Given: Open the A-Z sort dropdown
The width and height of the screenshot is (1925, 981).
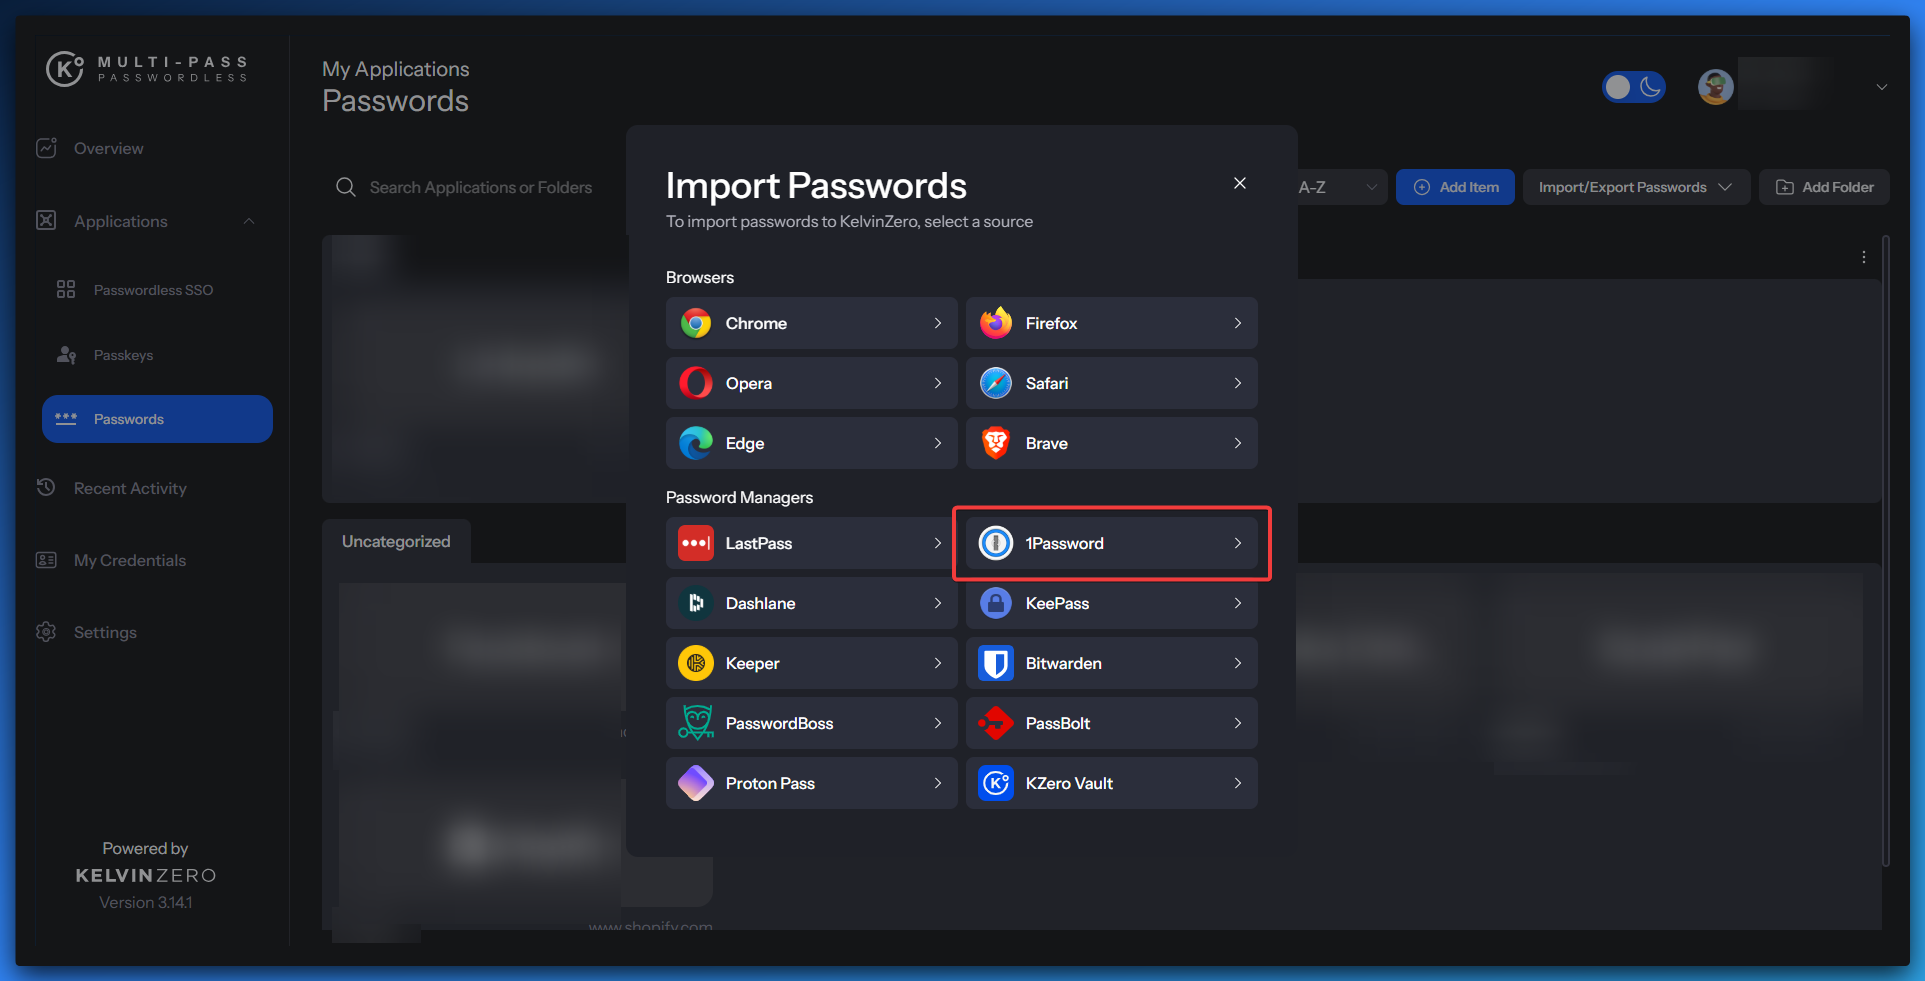Looking at the screenshot, I should 1340,187.
